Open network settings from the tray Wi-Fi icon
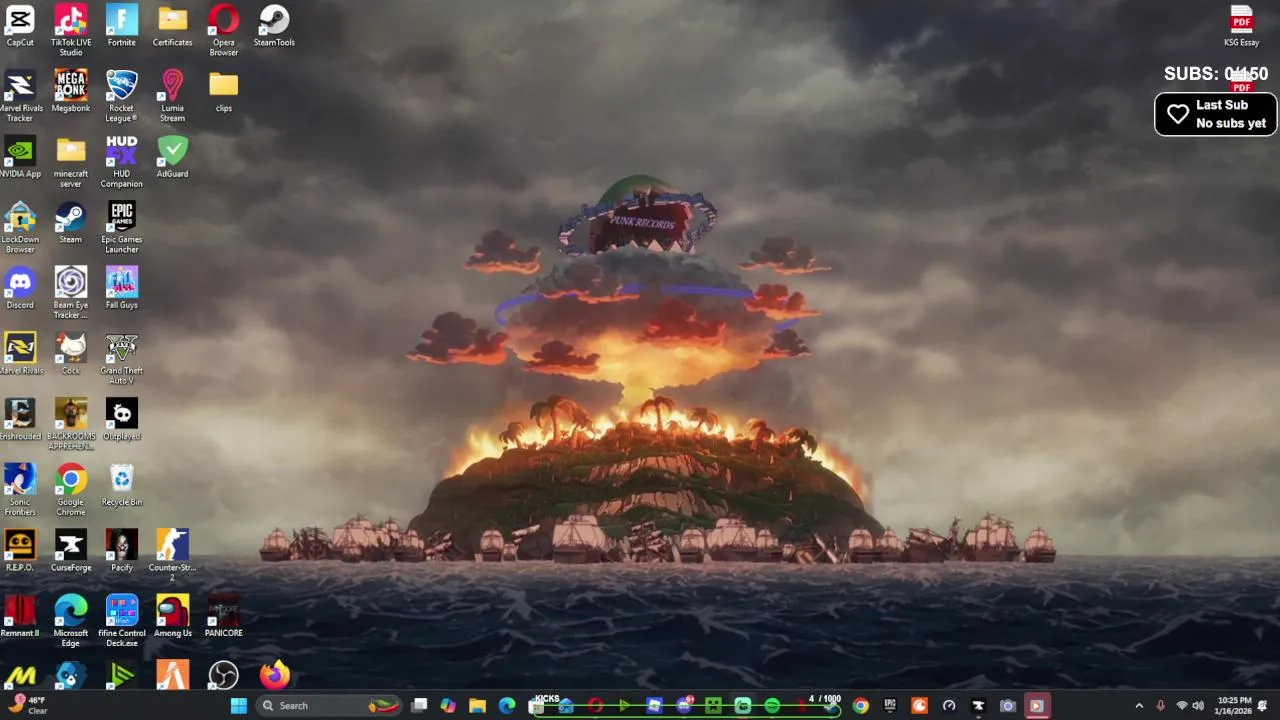Screen dimensions: 1280x720 tap(1181, 706)
